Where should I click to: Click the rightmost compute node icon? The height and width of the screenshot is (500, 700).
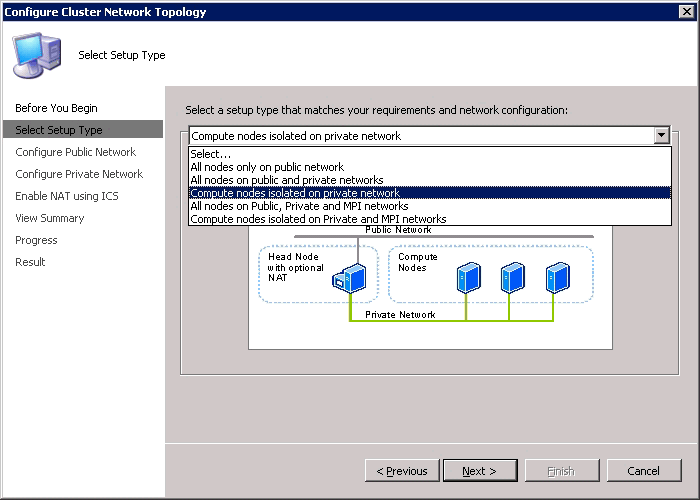pos(557,277)
